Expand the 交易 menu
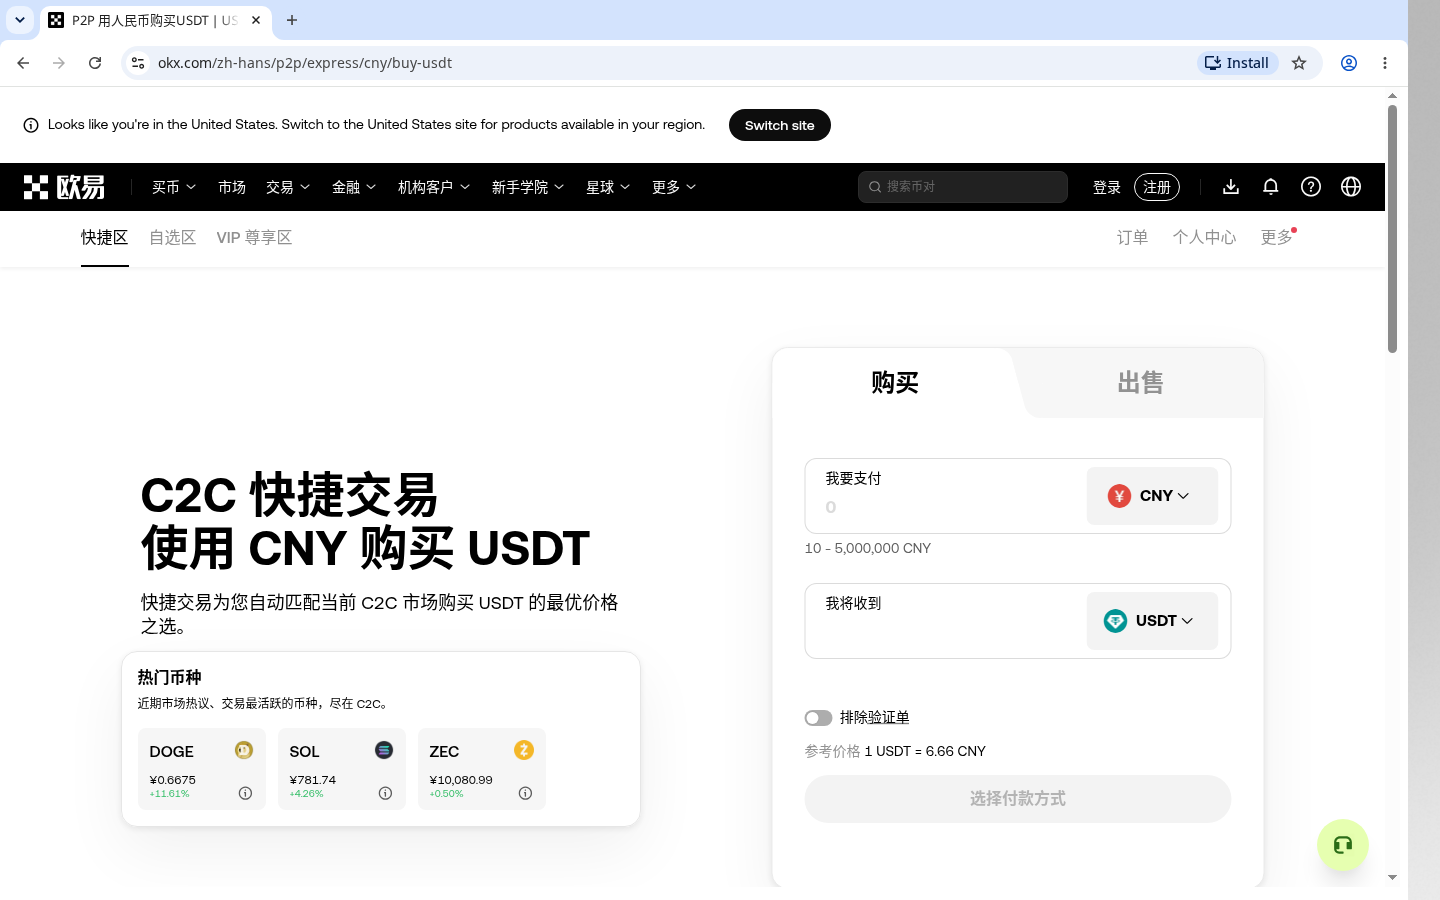The width and height of the screenshot is (1440, 900). pos(288,187)
